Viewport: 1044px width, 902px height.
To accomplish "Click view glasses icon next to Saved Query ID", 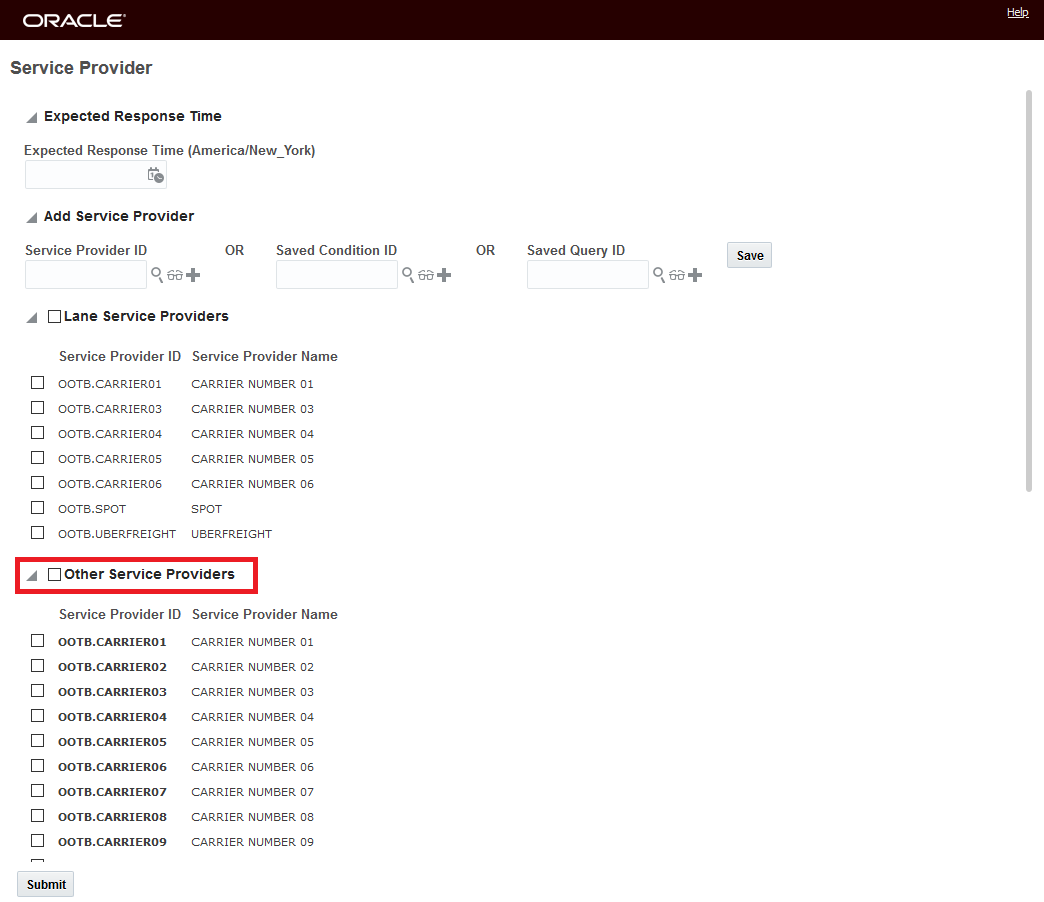I will [677, 275].
